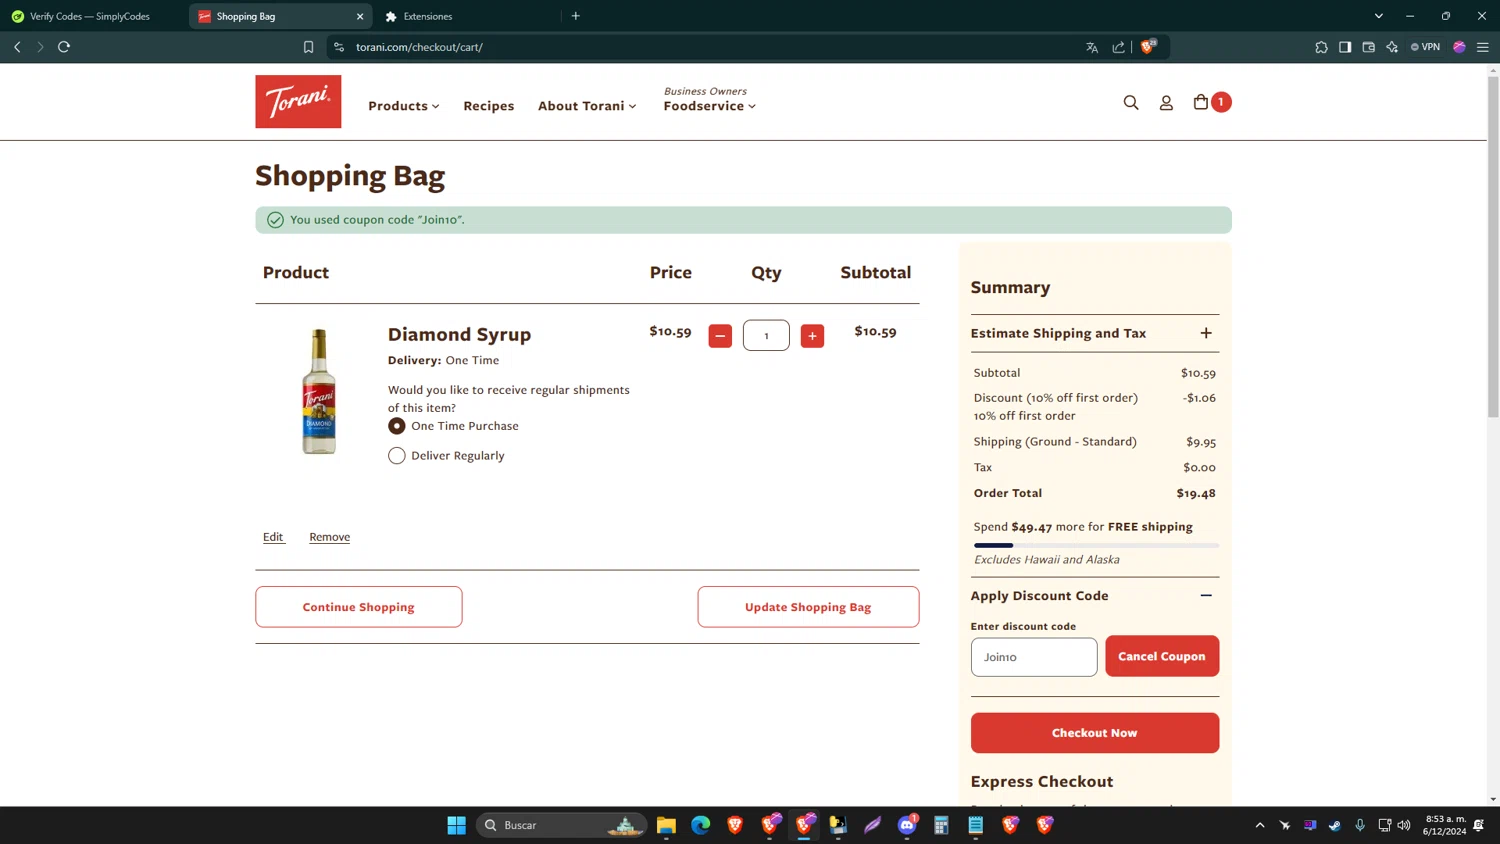Screen dimensions: 1500x844
Task: Open the Recipes page
Action: pos(489,106)
